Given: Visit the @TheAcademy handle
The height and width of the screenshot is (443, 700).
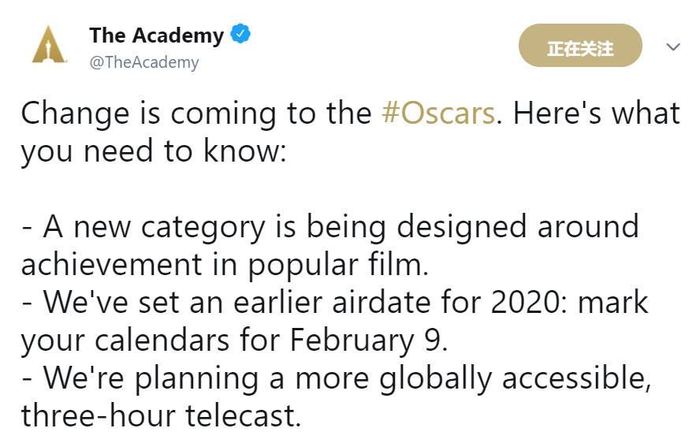Looking at the screenshot, I should [x=144, y=62].
